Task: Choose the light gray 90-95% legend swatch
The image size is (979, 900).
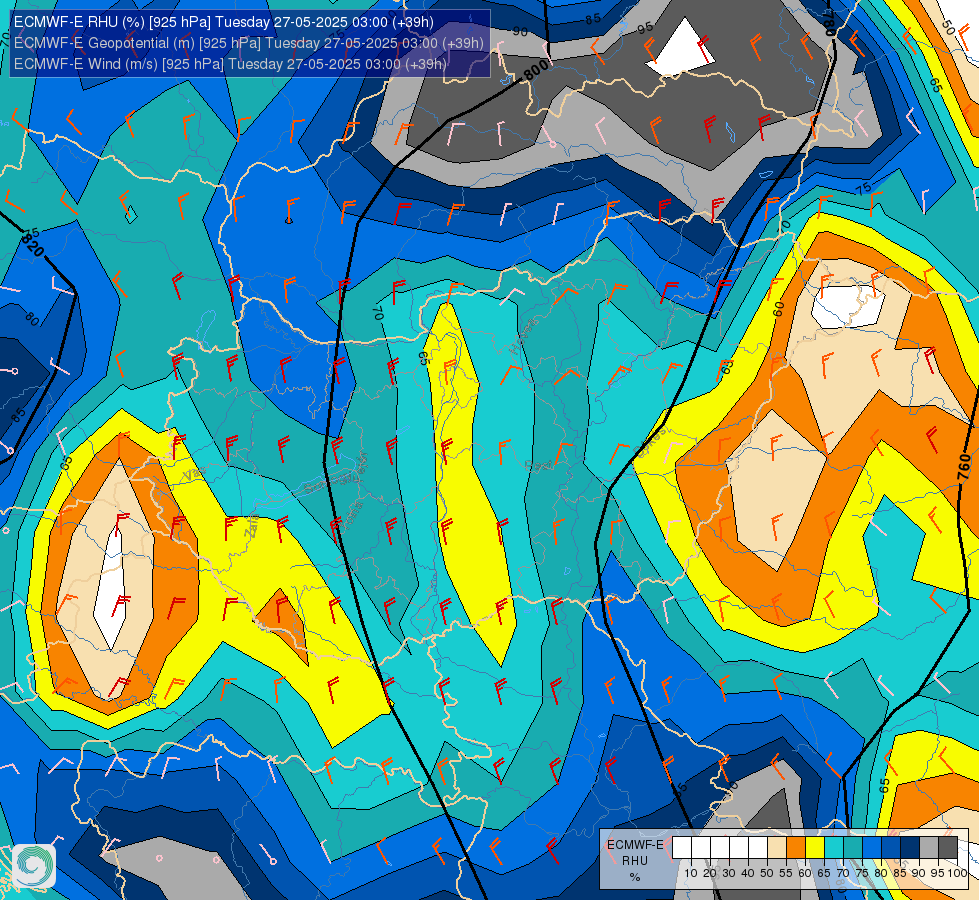Action: pos(929,847)
